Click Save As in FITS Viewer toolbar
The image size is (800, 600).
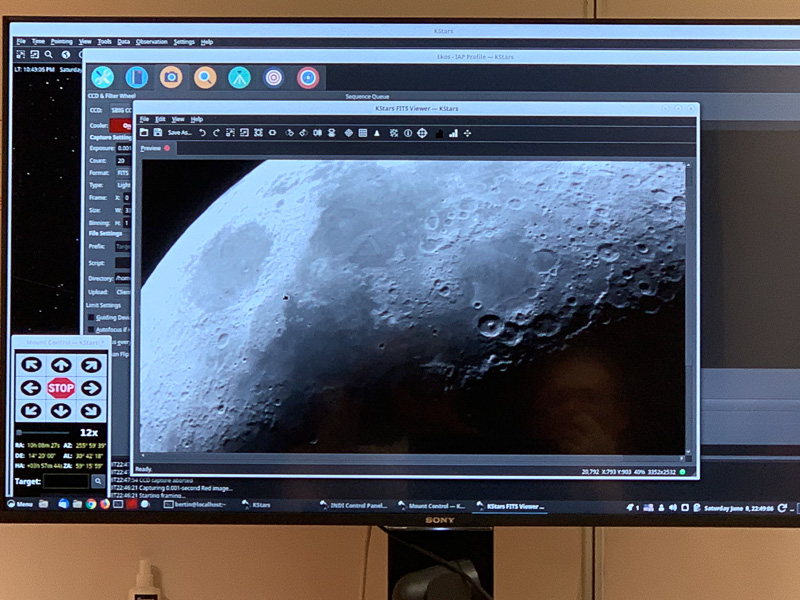point(180,133)
